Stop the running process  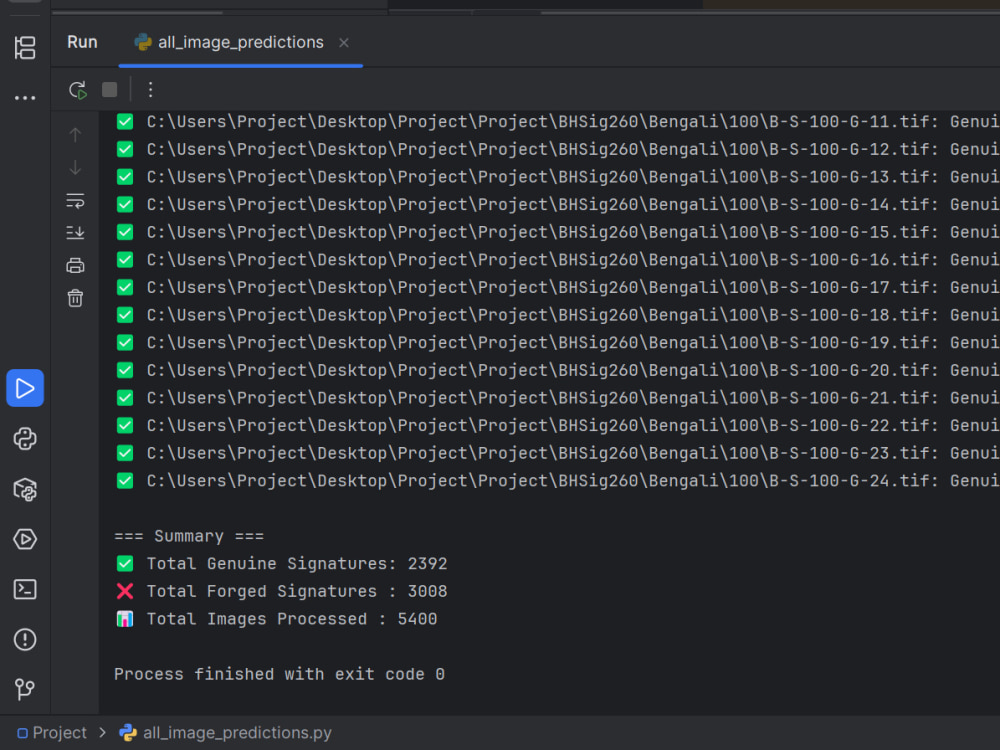coord(110,90)
